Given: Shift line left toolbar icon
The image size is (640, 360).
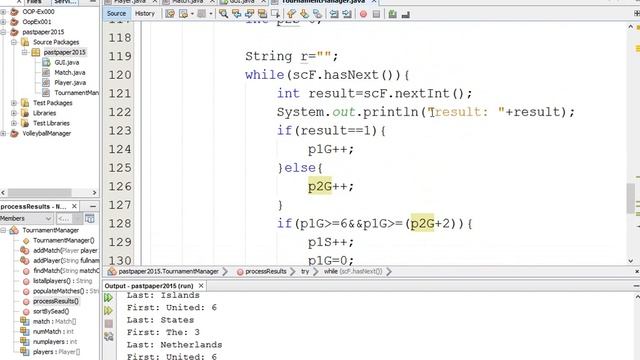Looking at the screenshot, I should click(x=334, y=14).
